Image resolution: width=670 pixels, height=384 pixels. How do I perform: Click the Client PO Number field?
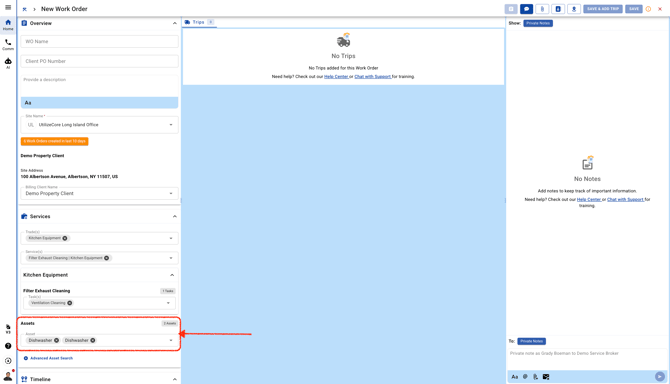100,61
